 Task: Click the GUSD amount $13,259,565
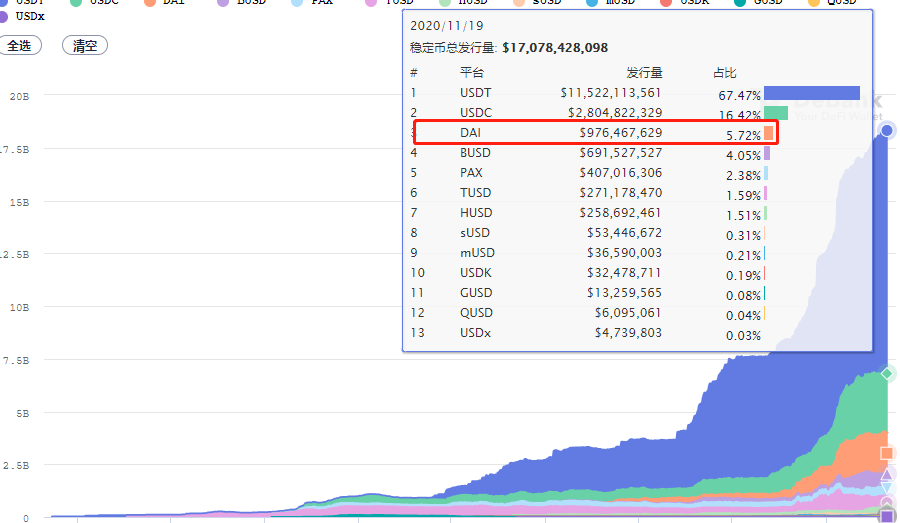[x=624, y=293]
